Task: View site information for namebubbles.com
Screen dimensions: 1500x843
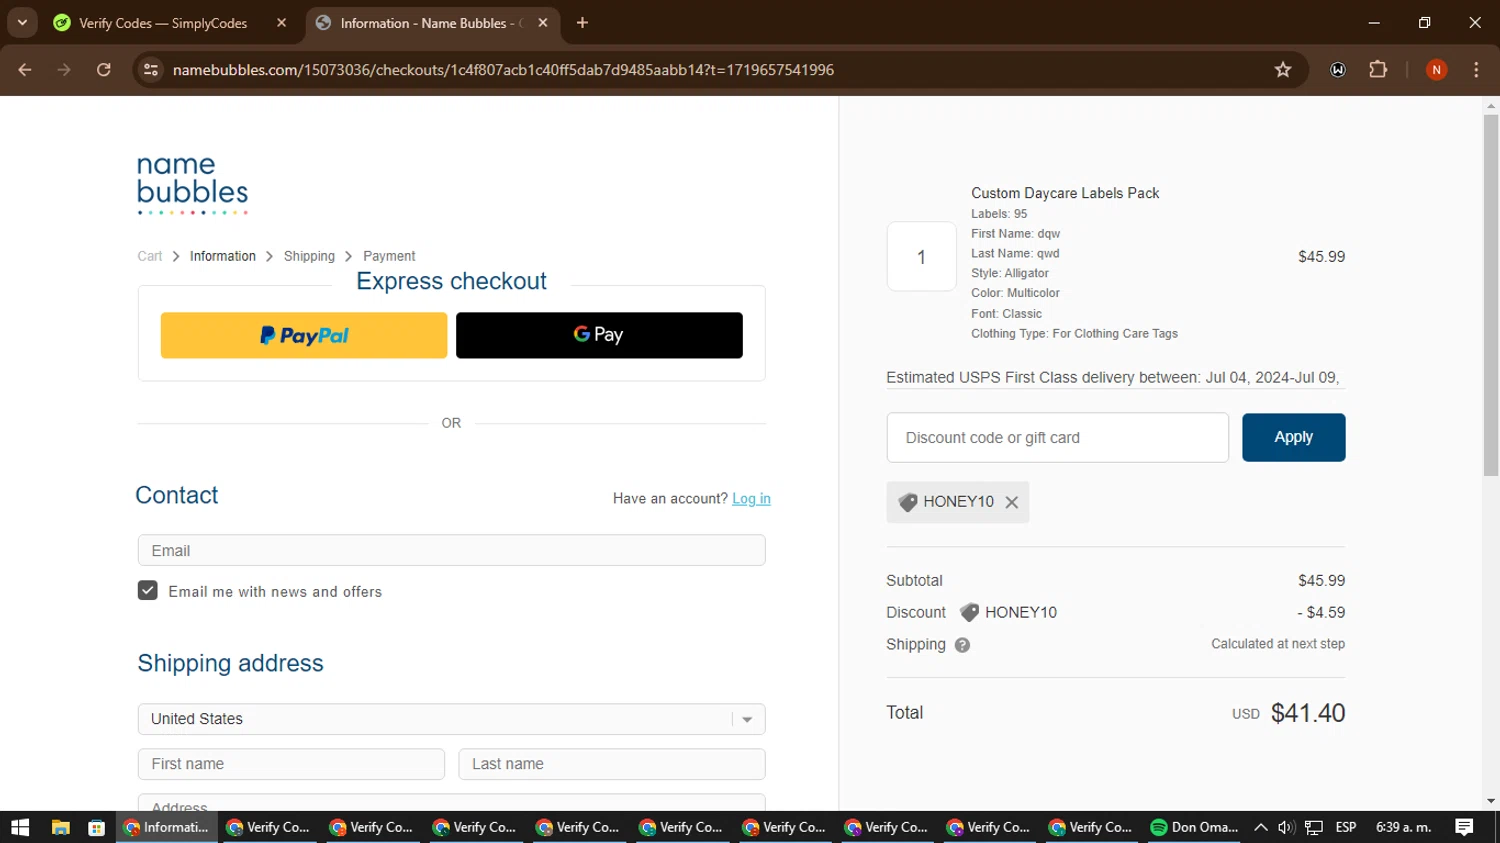Action: point(151,70)
